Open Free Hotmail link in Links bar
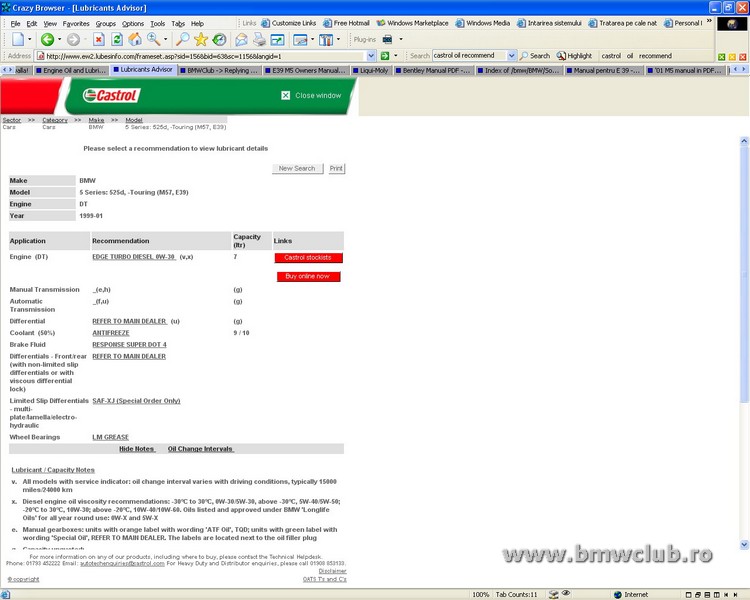The image size is (750, 600). tap(346, 23)
